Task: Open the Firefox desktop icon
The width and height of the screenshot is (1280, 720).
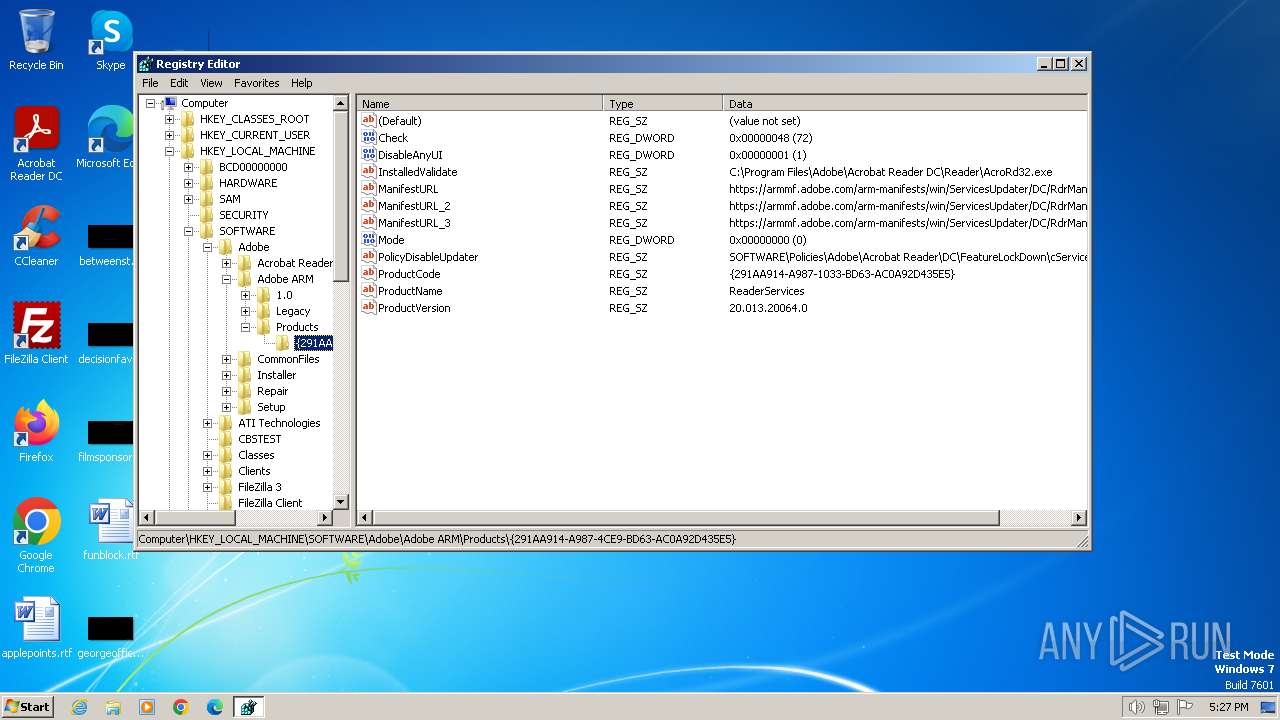Action: pos(36,431)
